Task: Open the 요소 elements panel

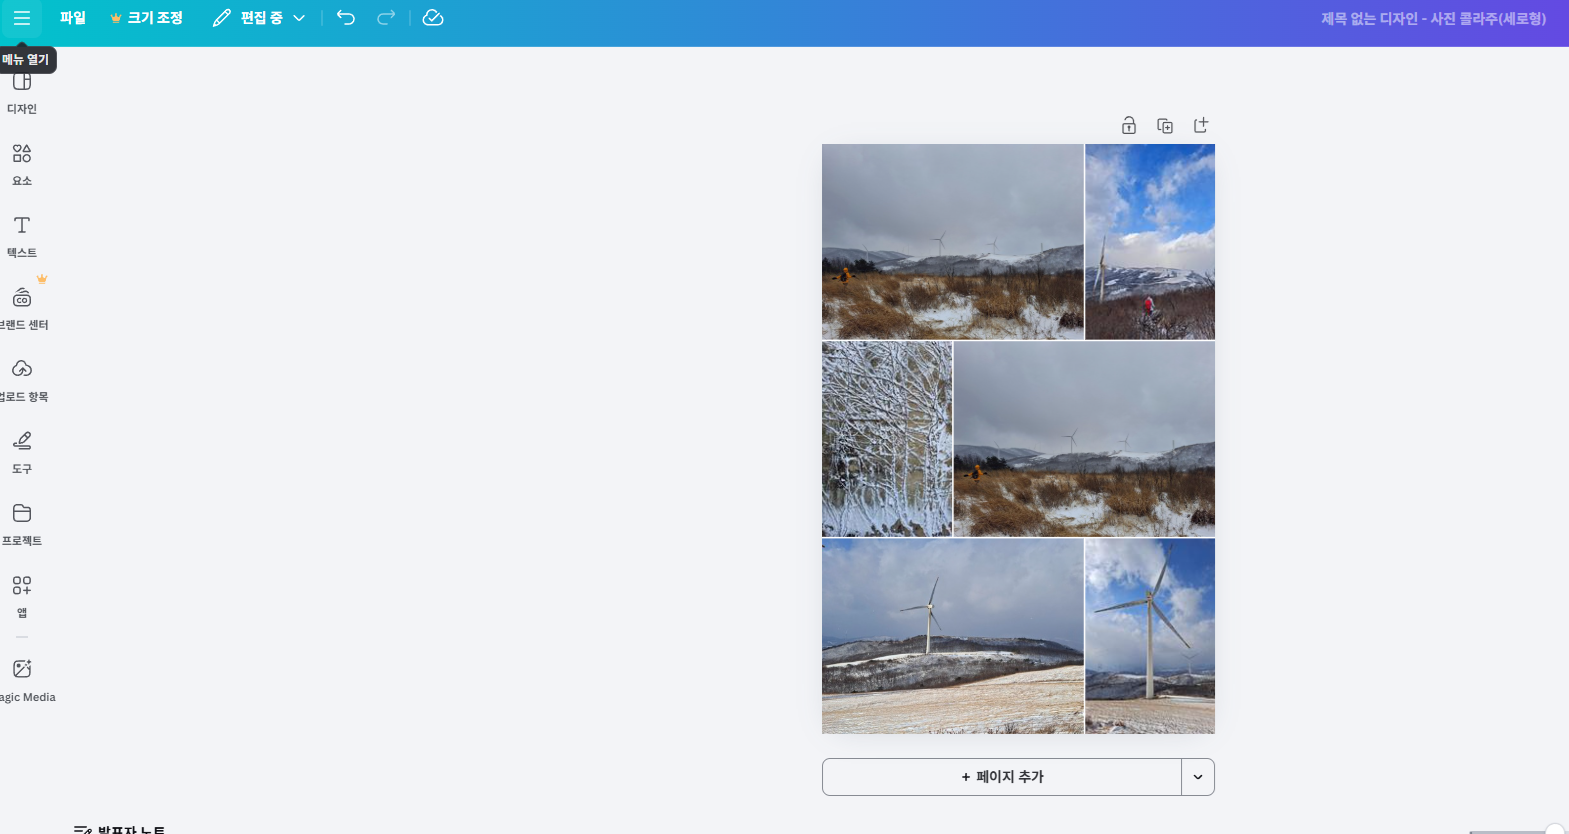Action: [x=22, y=165]
